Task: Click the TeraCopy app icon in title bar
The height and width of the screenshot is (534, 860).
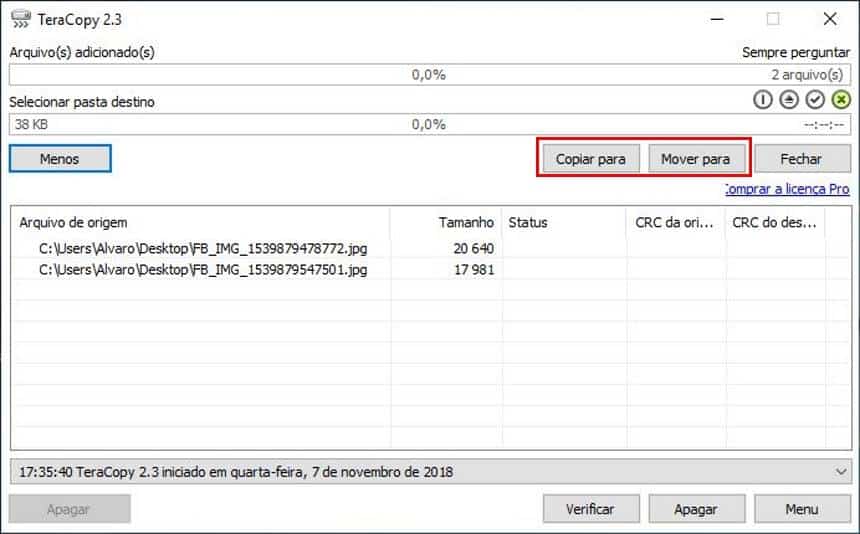Action: pos(21,19)
